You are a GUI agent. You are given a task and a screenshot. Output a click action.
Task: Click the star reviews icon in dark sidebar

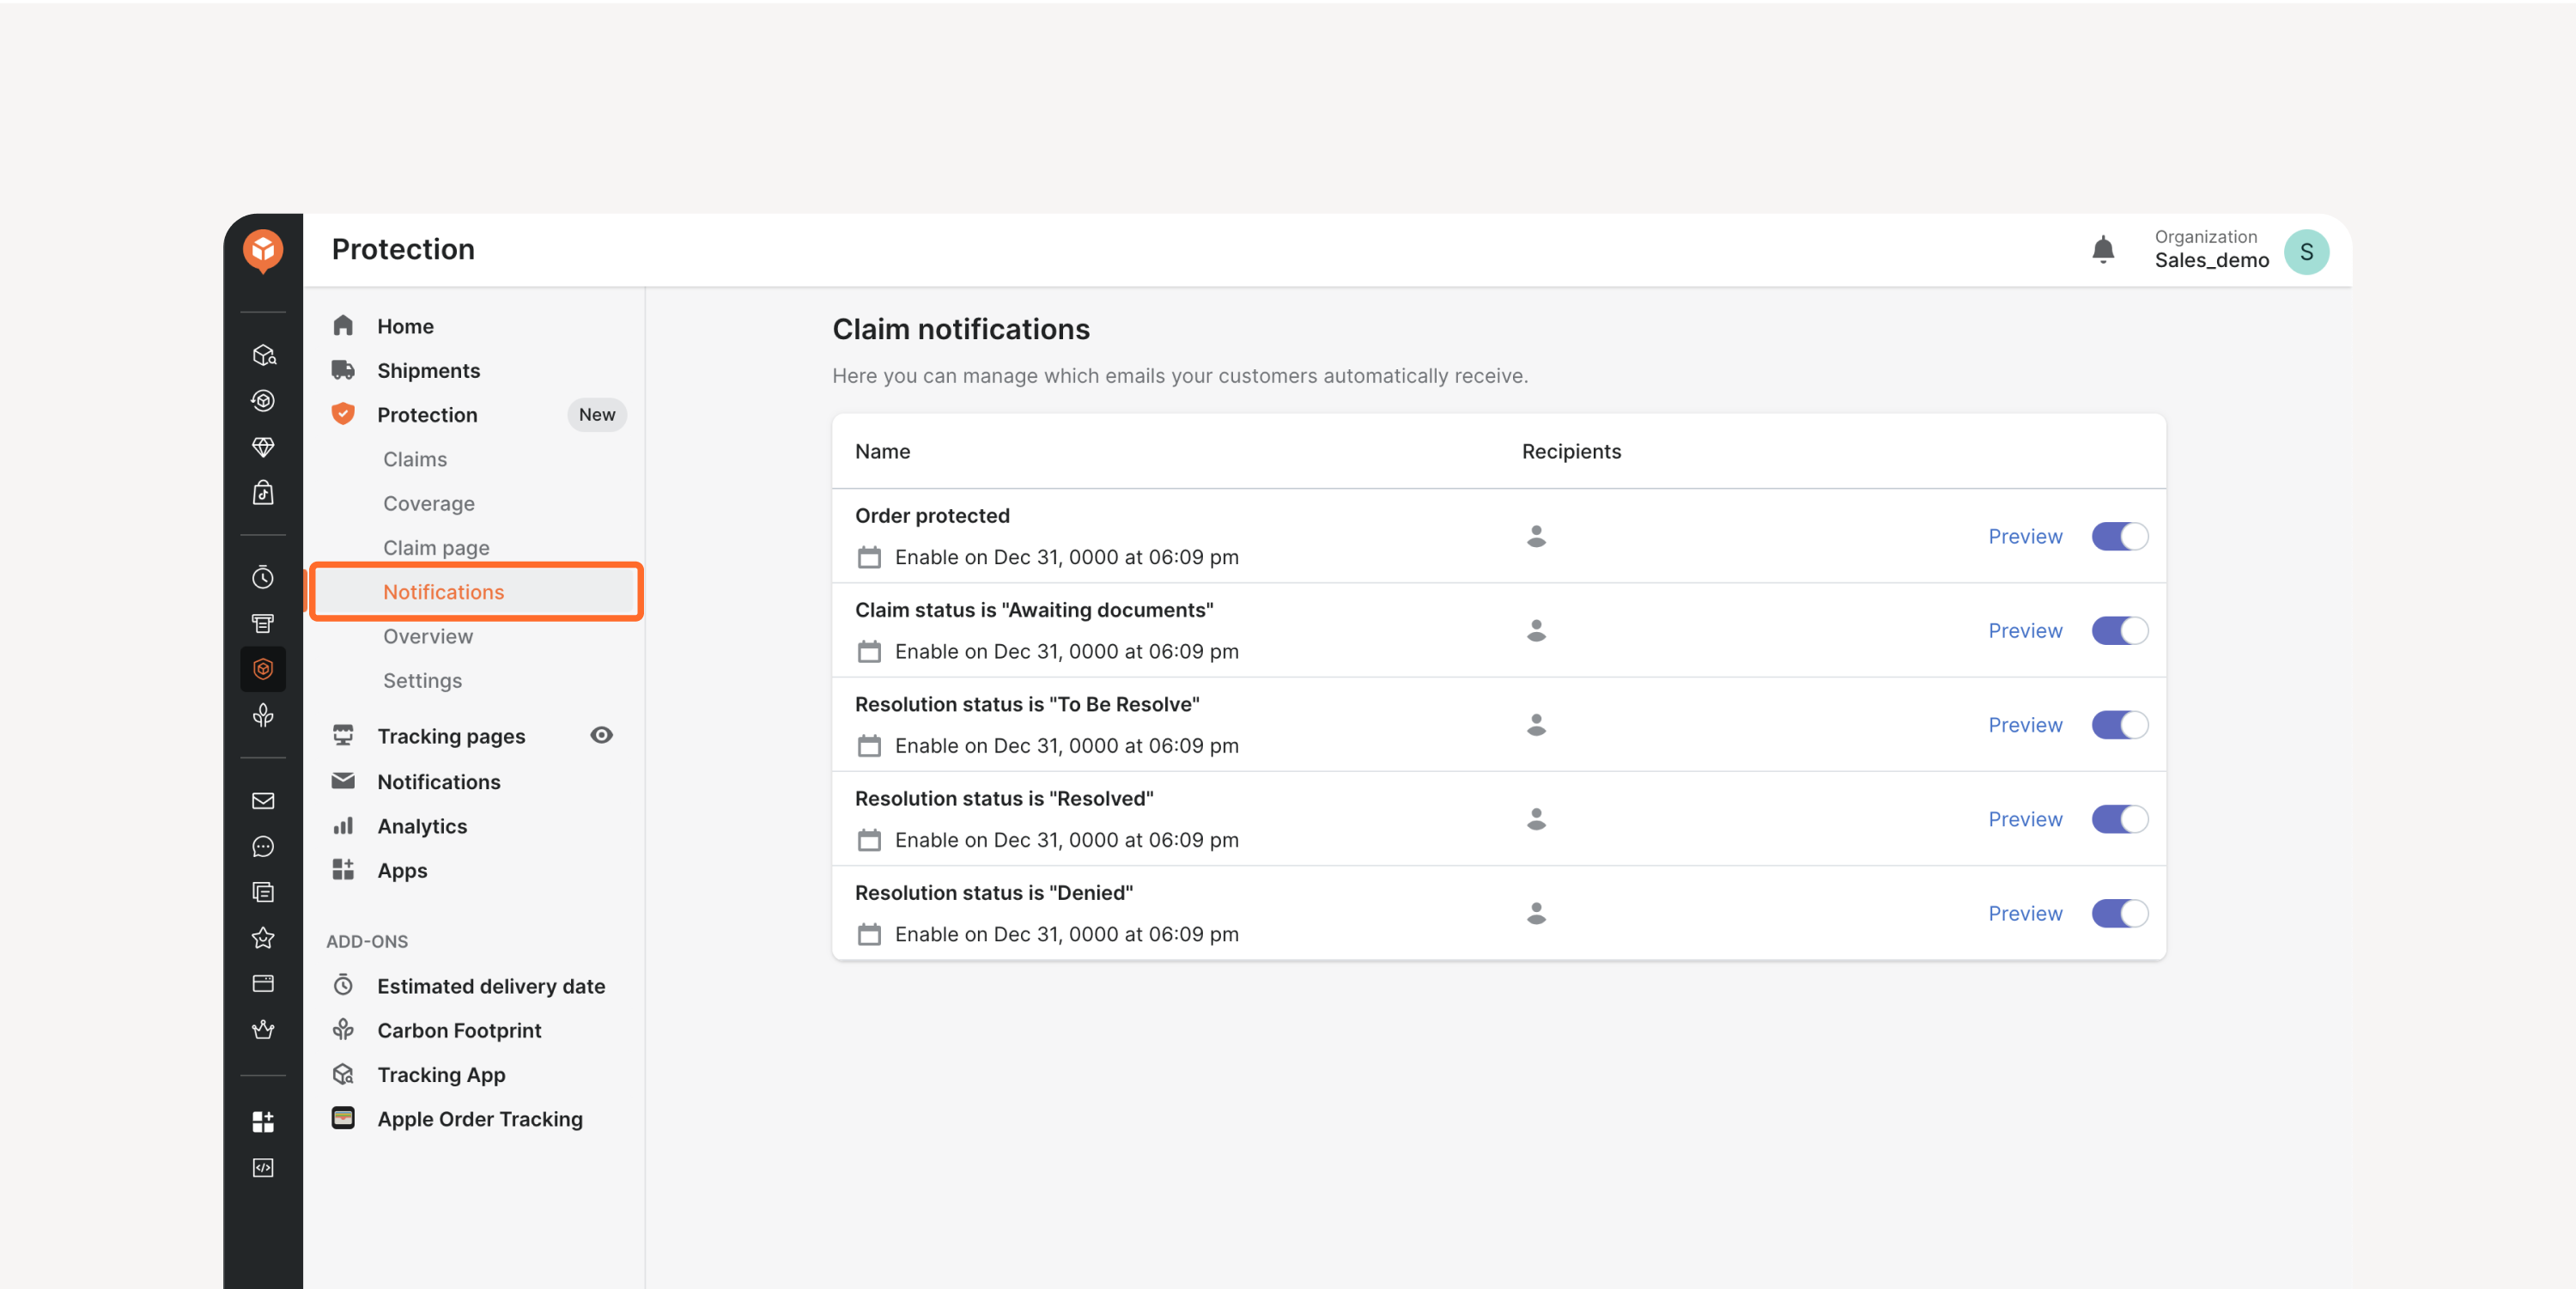(263, 938)
